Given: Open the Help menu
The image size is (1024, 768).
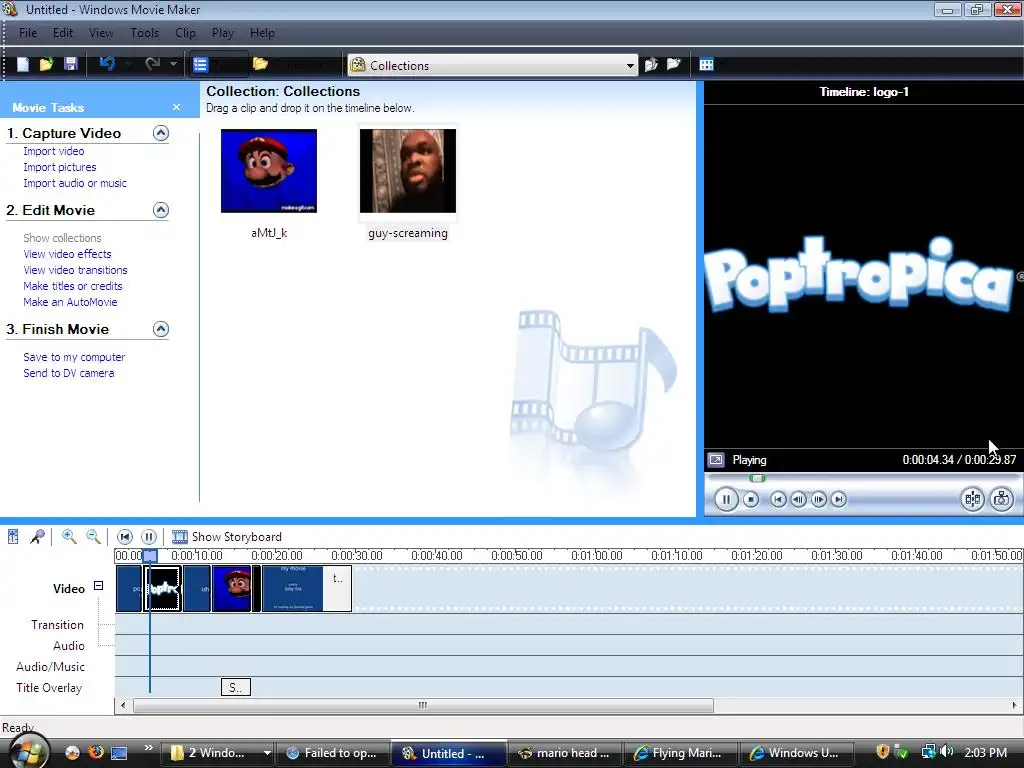Looking at the screenshot, I should click(262, 33).
